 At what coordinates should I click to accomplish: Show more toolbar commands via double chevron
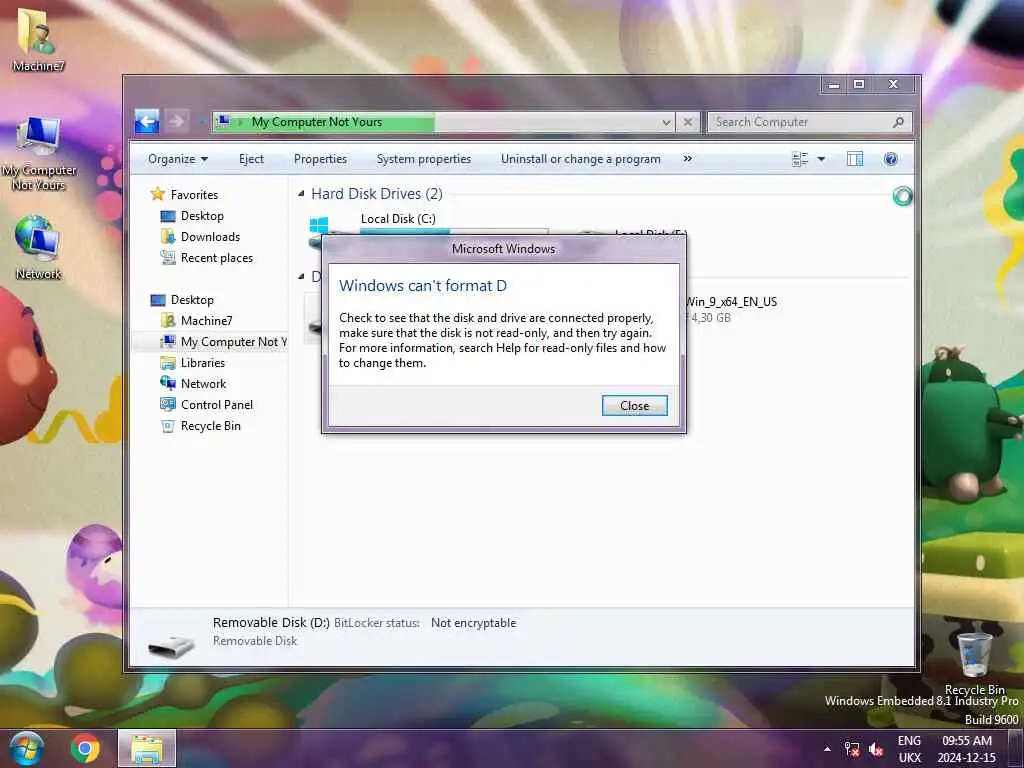click(x=688, y=159)
